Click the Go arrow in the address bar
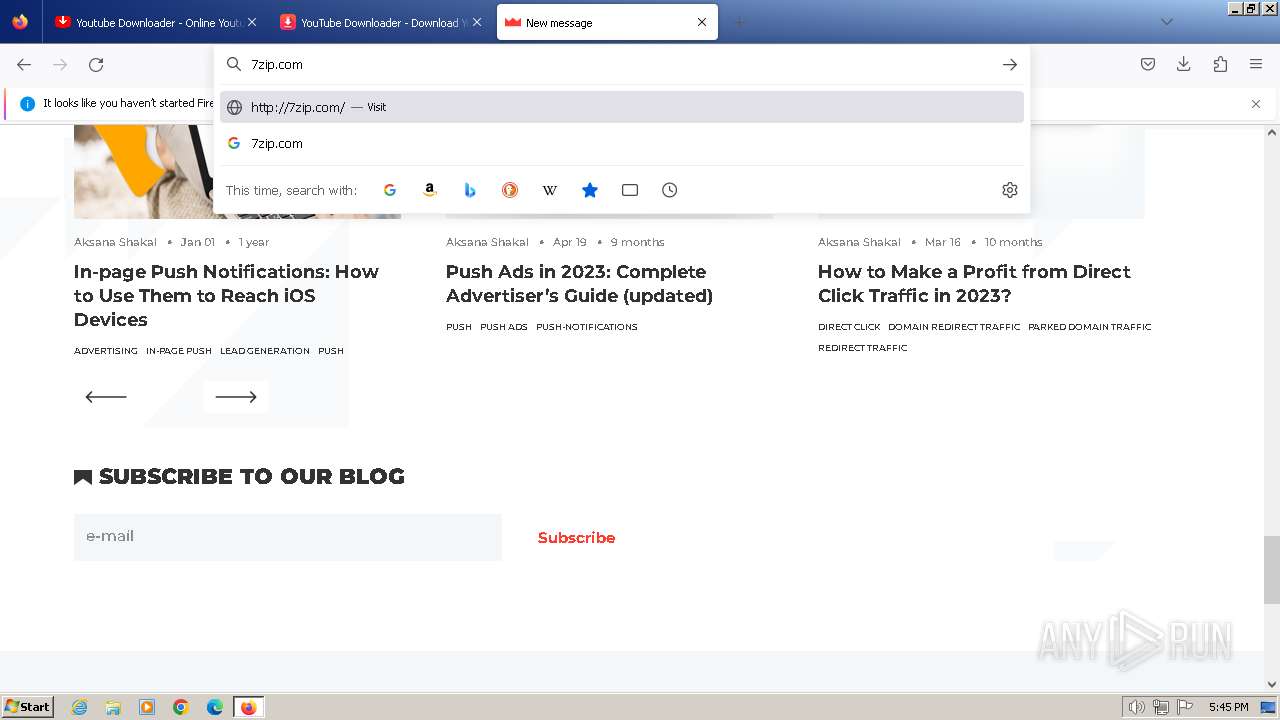Screen dimensions: 1280x720 click(1010, 64)
